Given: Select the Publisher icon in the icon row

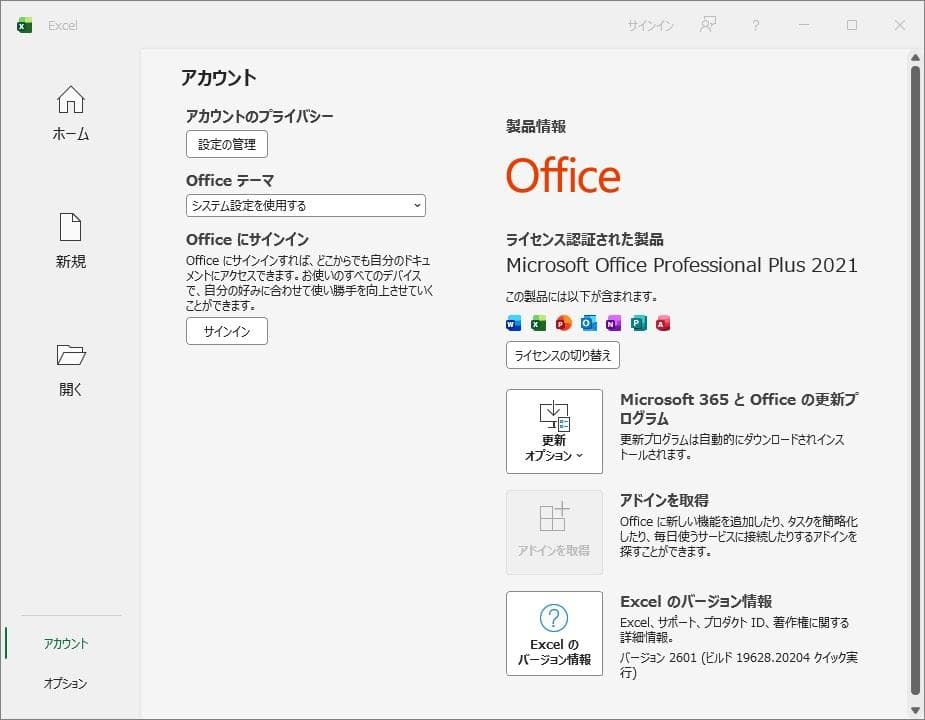Looking at the screenshot, I should 638,323.
